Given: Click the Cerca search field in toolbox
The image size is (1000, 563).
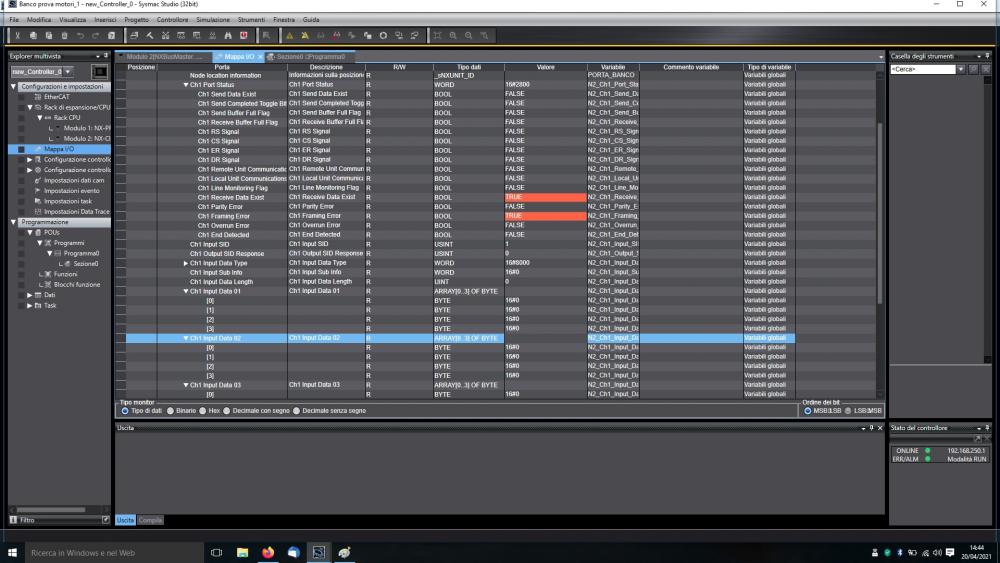Looking at the screenshot, I should pos(923,69).
